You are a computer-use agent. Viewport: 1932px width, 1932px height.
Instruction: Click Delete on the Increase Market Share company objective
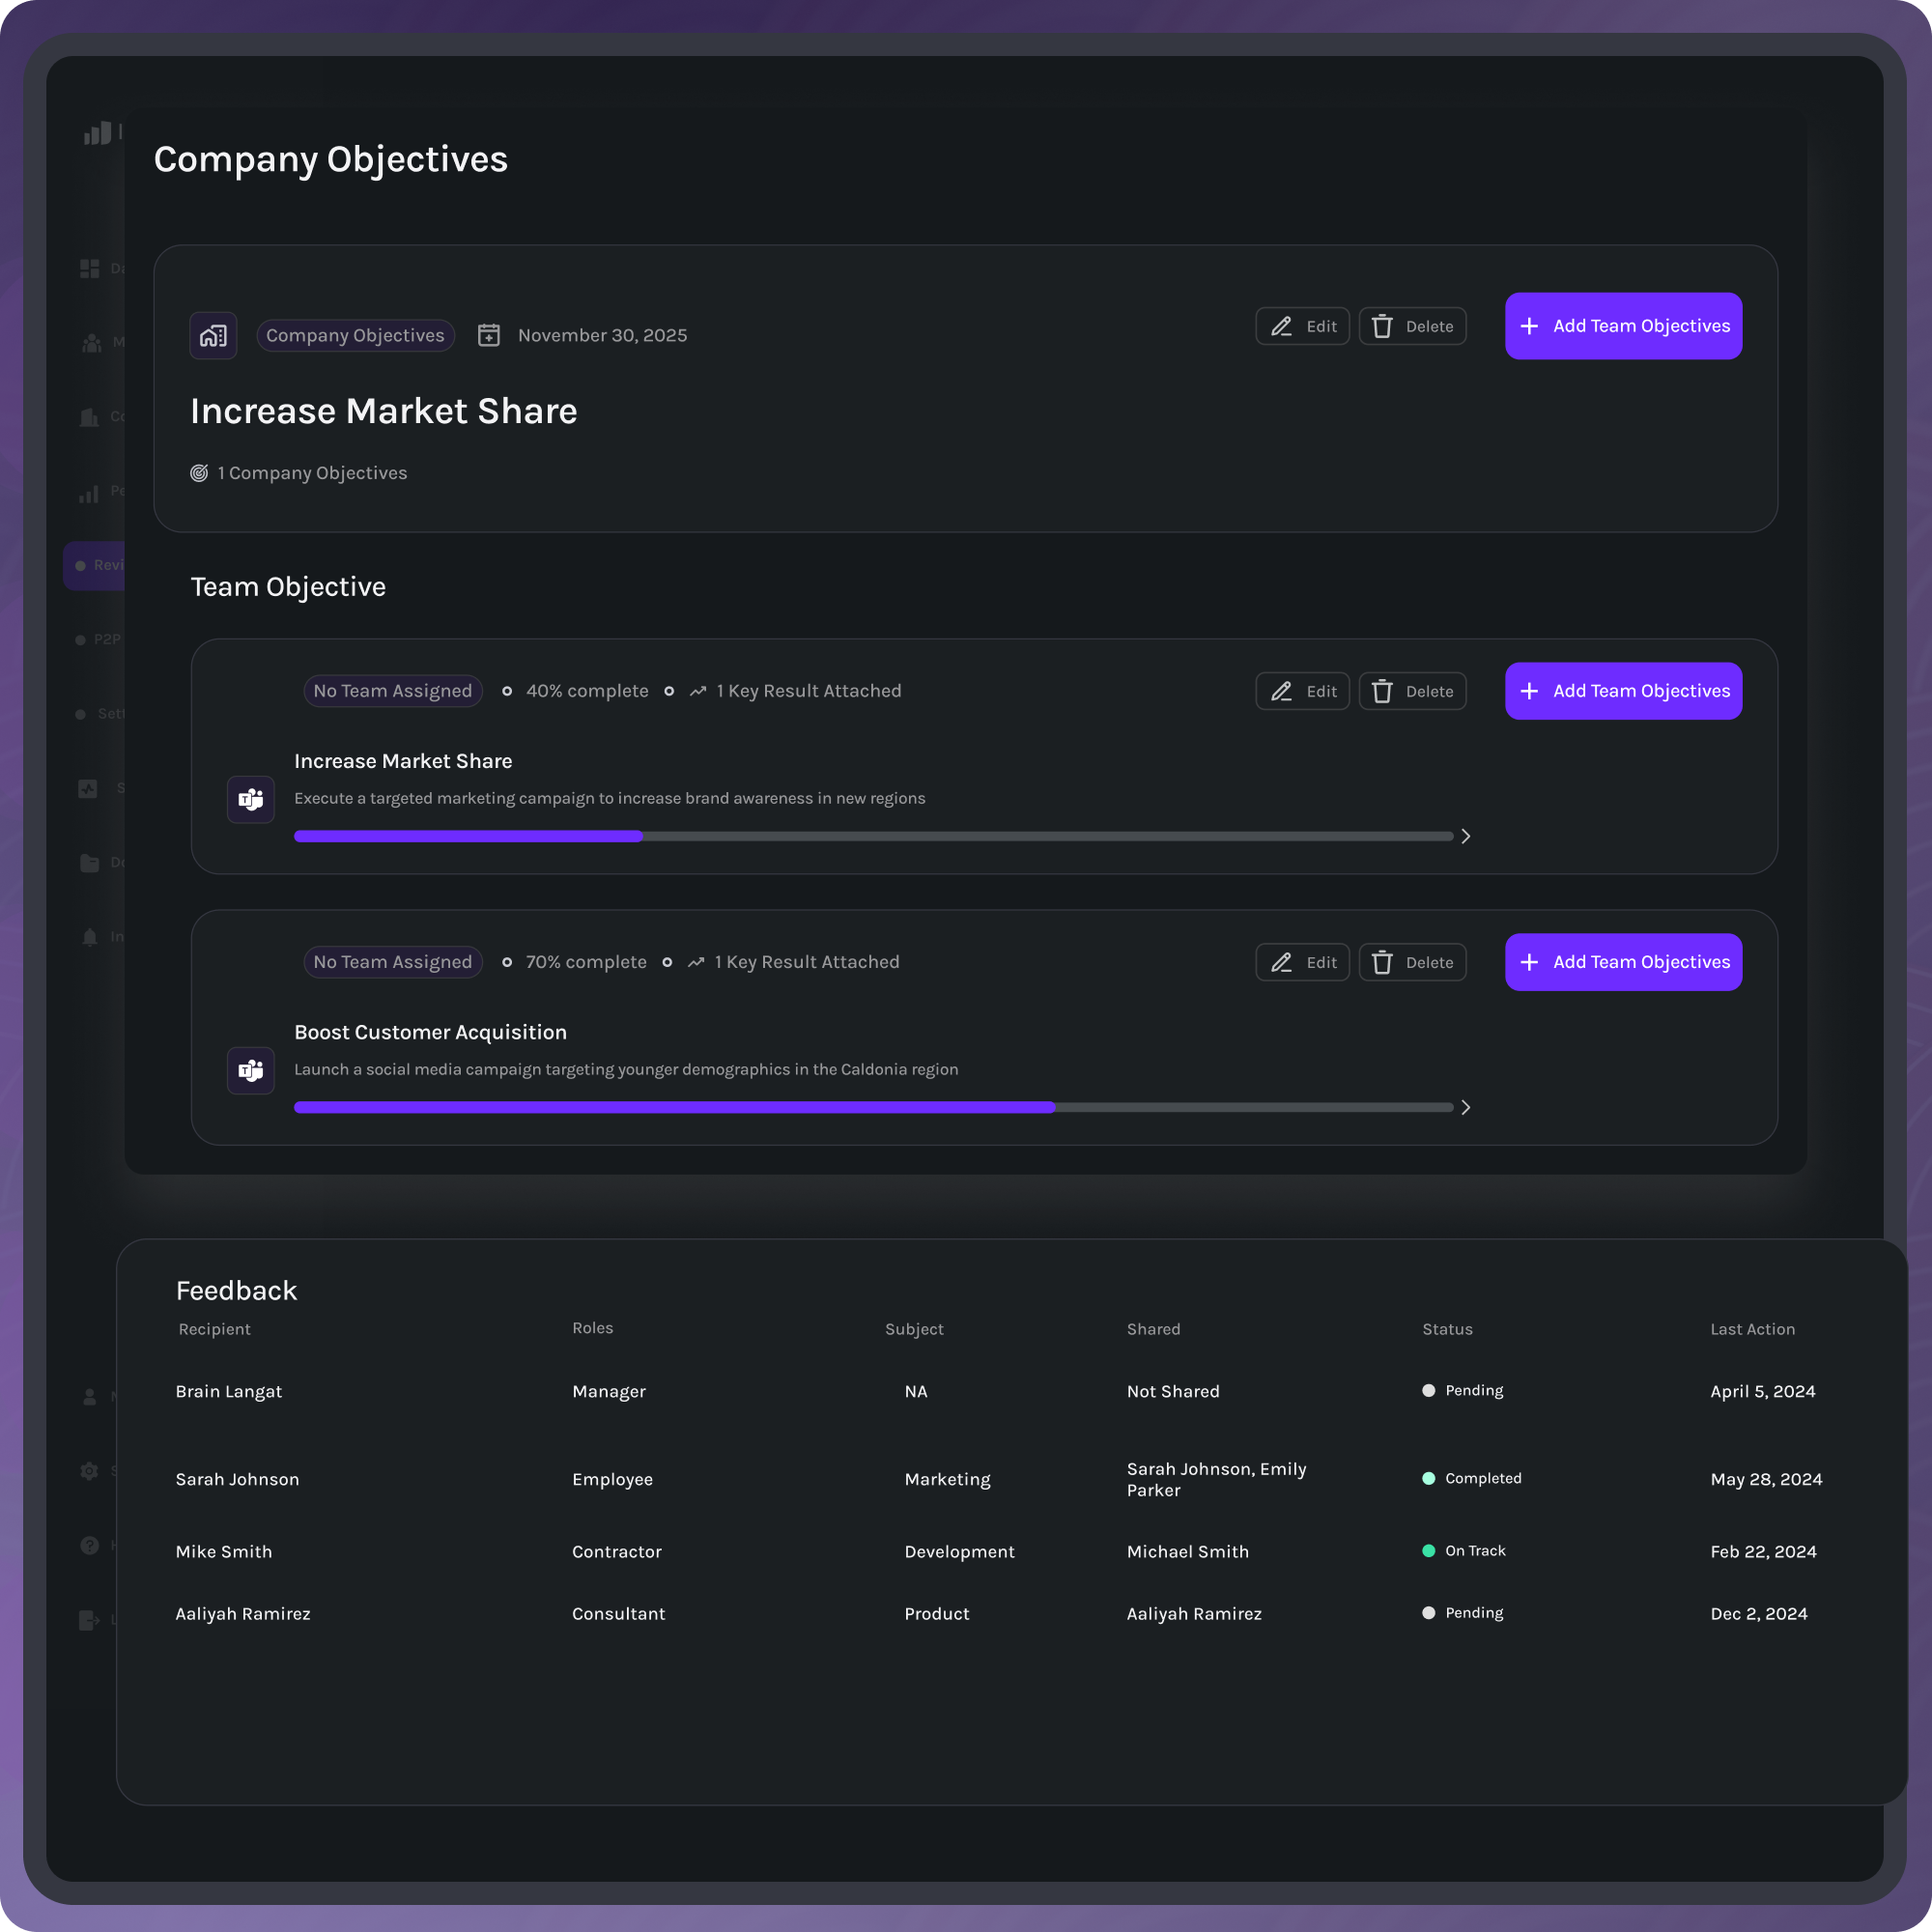(1412, 326)
